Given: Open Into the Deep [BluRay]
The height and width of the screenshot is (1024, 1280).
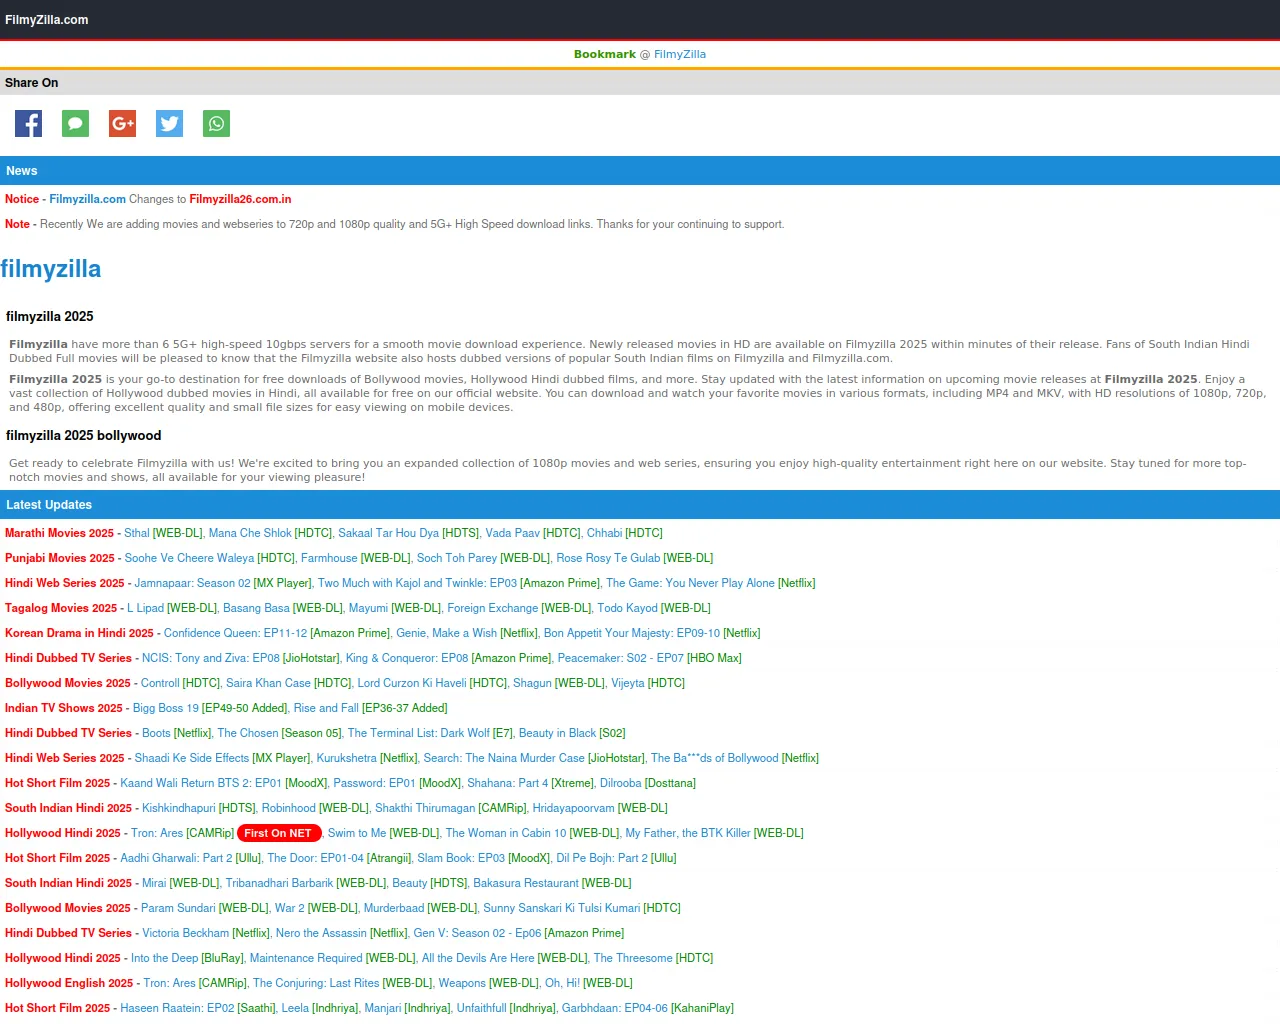Looking at the screenshot, I should [x=187, y=958].
